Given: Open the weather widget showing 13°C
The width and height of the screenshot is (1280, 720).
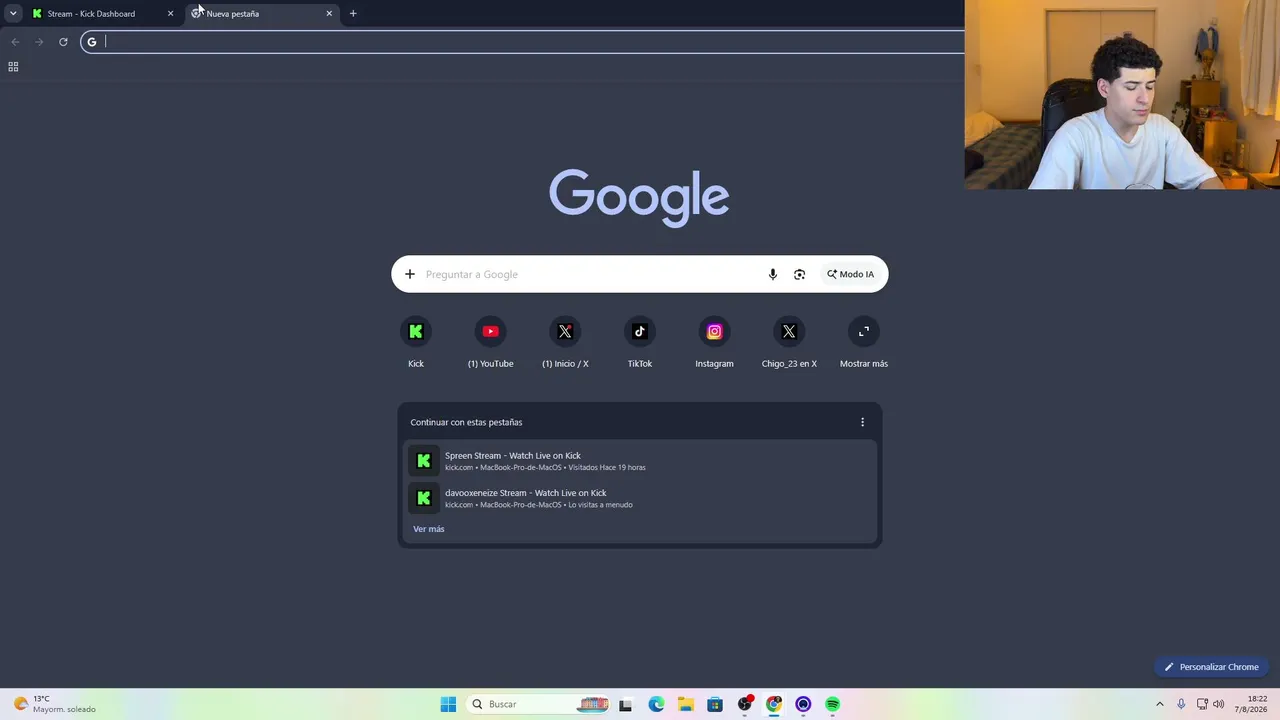Looking at the screenshot, I should [x=55, y=704].
